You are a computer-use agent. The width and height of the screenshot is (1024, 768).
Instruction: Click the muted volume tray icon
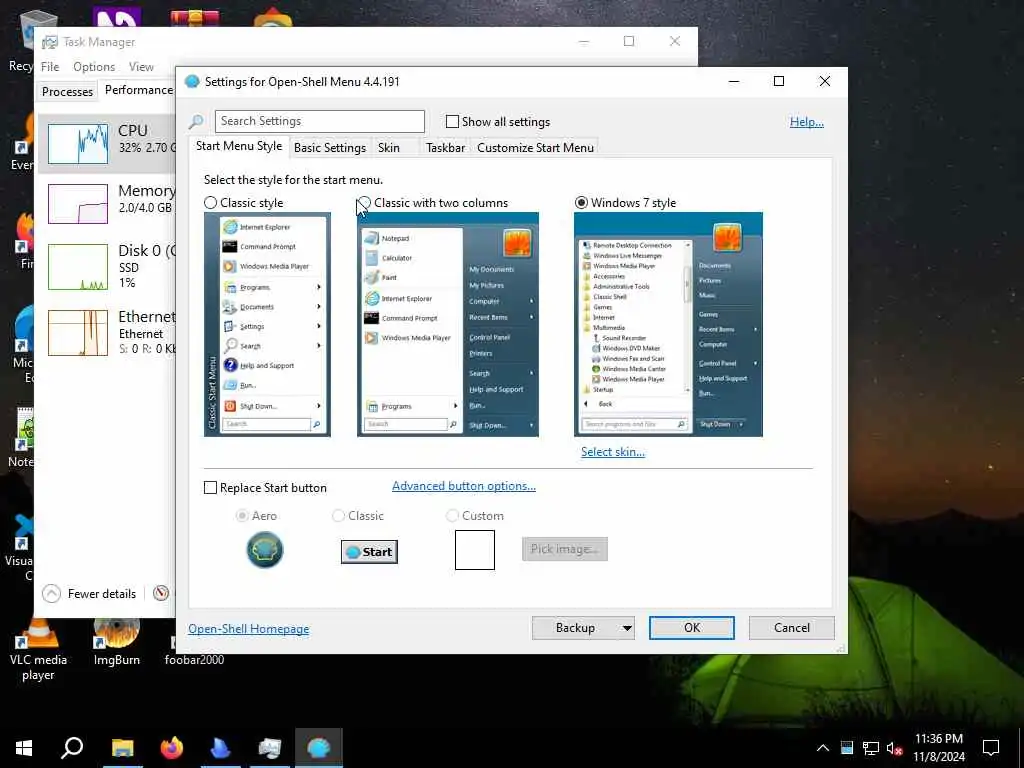(894, 748)
